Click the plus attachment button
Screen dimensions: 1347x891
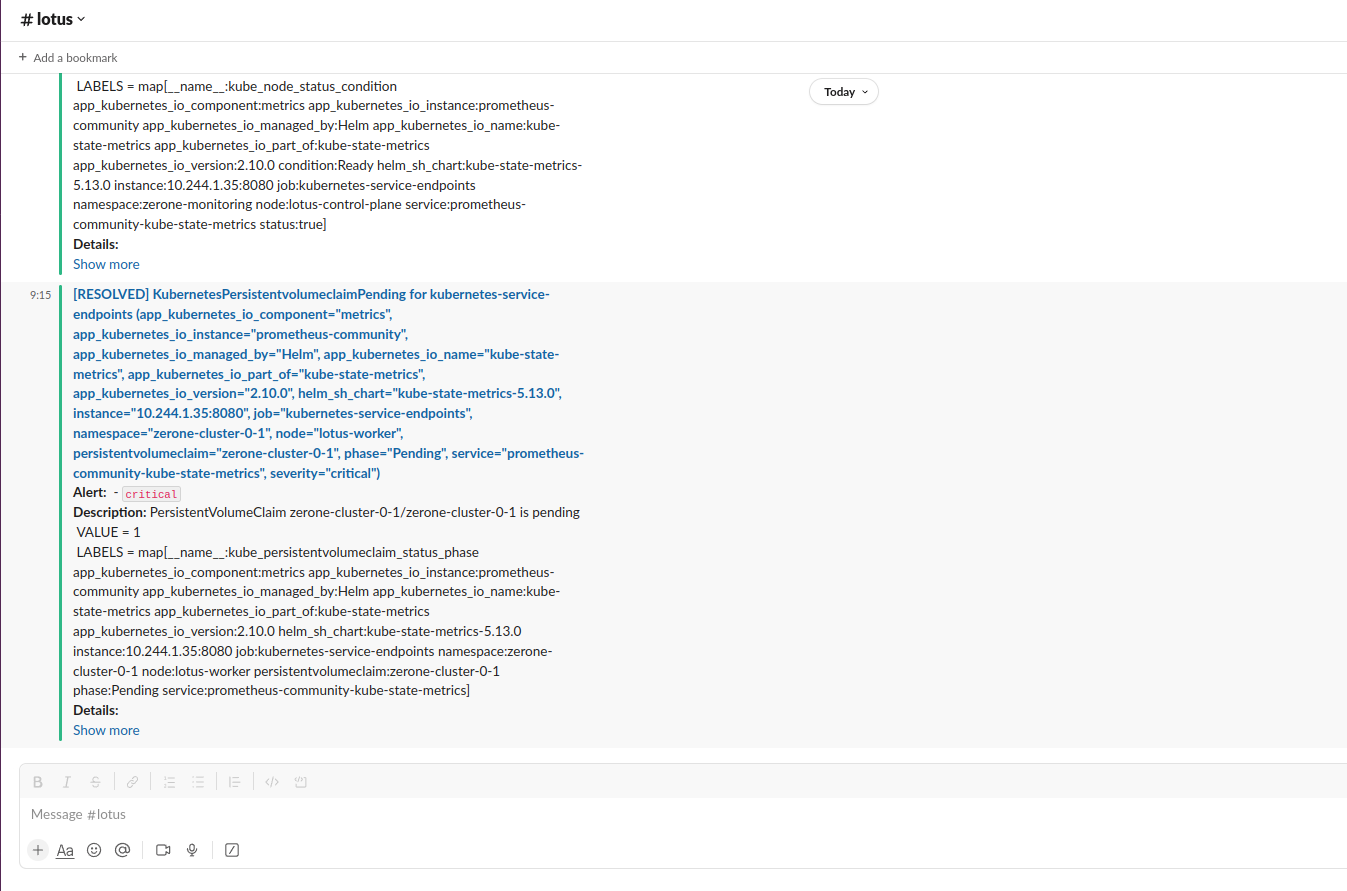(x=38, y=850)
